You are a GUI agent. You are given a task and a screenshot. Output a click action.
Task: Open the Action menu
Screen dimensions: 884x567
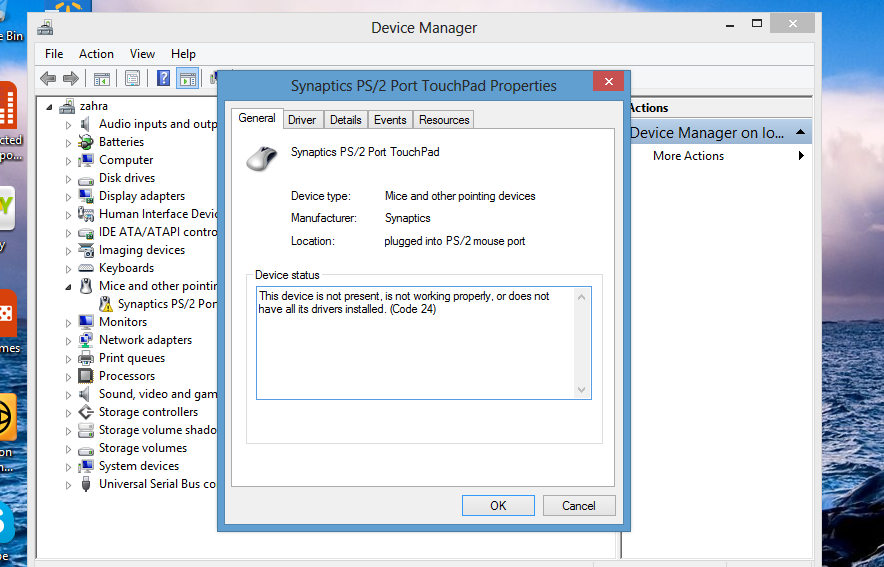(x=96, y=54)
